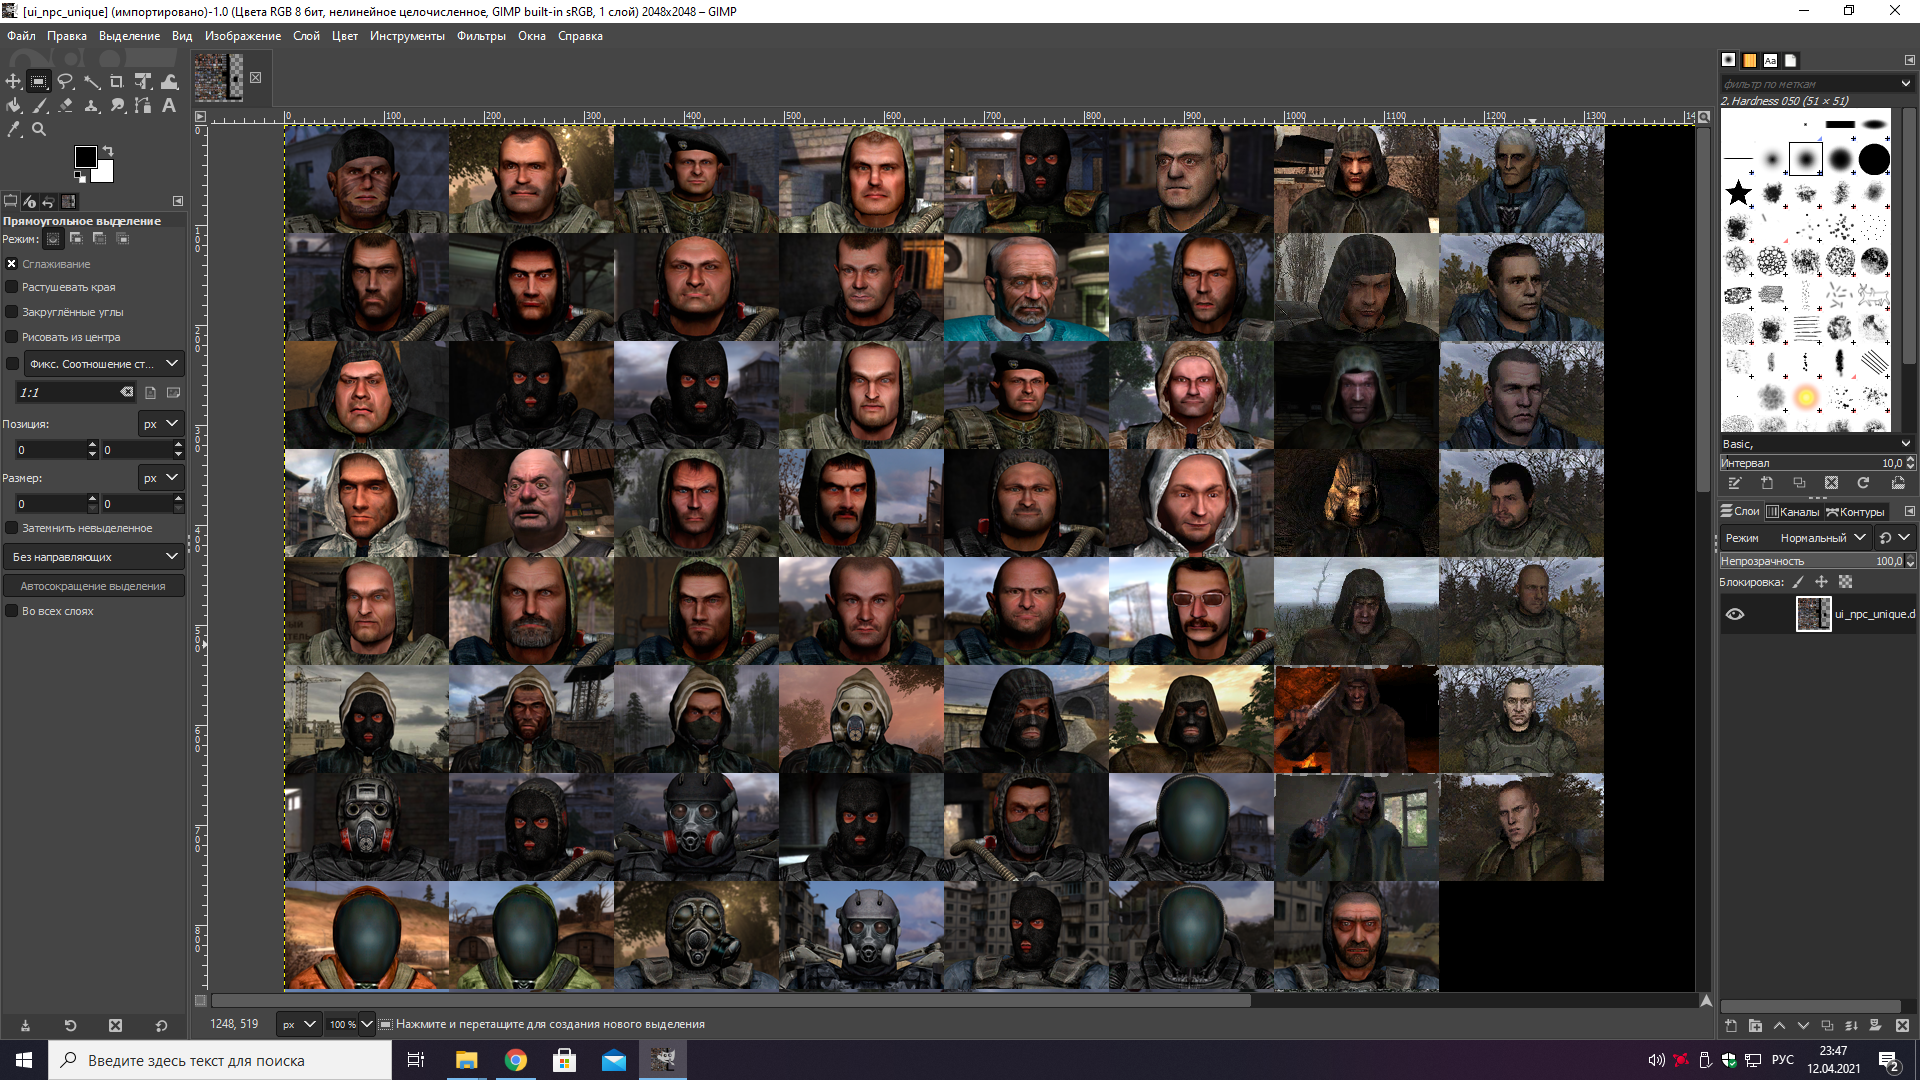Open the Фильтры menu

481,36
